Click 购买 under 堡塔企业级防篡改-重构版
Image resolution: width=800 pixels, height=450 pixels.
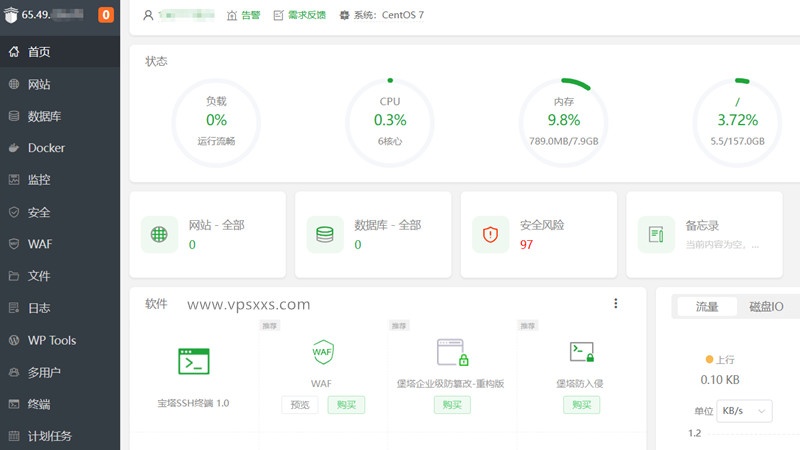(452, 405)
